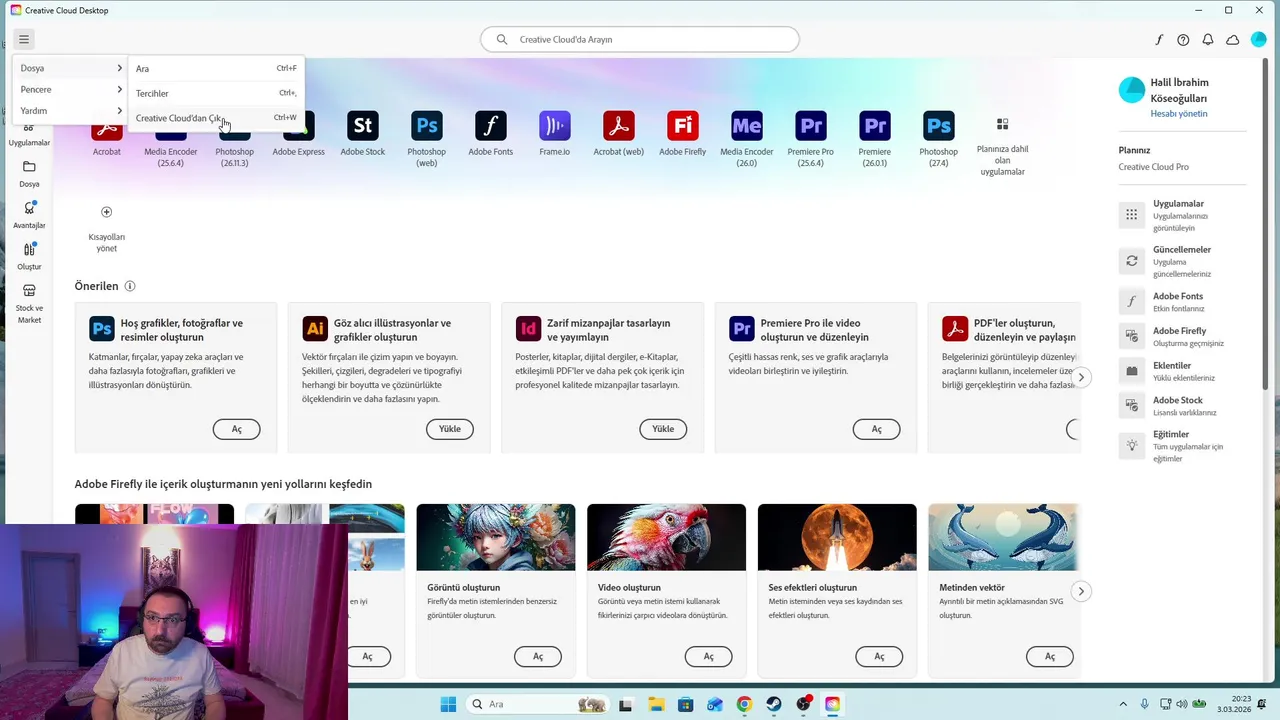1280x720 pixels.
Task: Open Eğitimler in the right panel
Action: click(x=1181, y=446)
